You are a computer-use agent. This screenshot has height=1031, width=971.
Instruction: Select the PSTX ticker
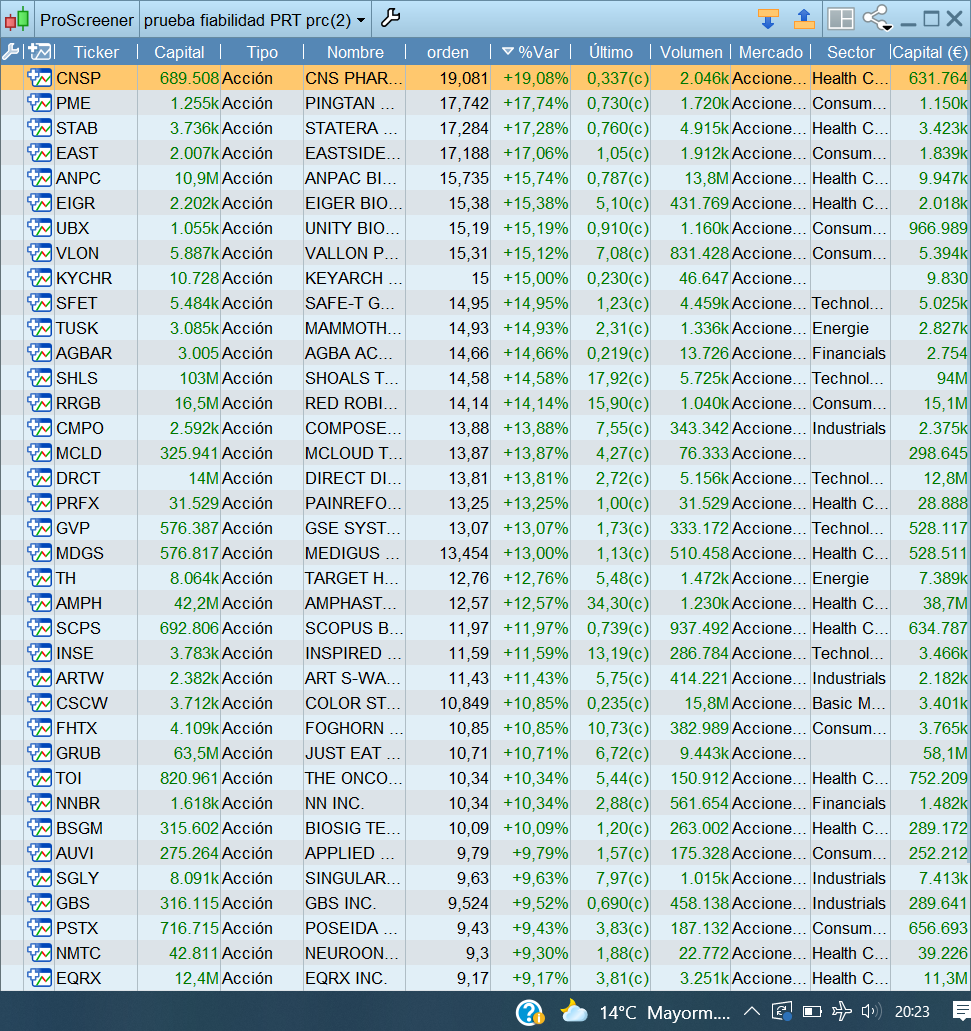tap(77, 928)
